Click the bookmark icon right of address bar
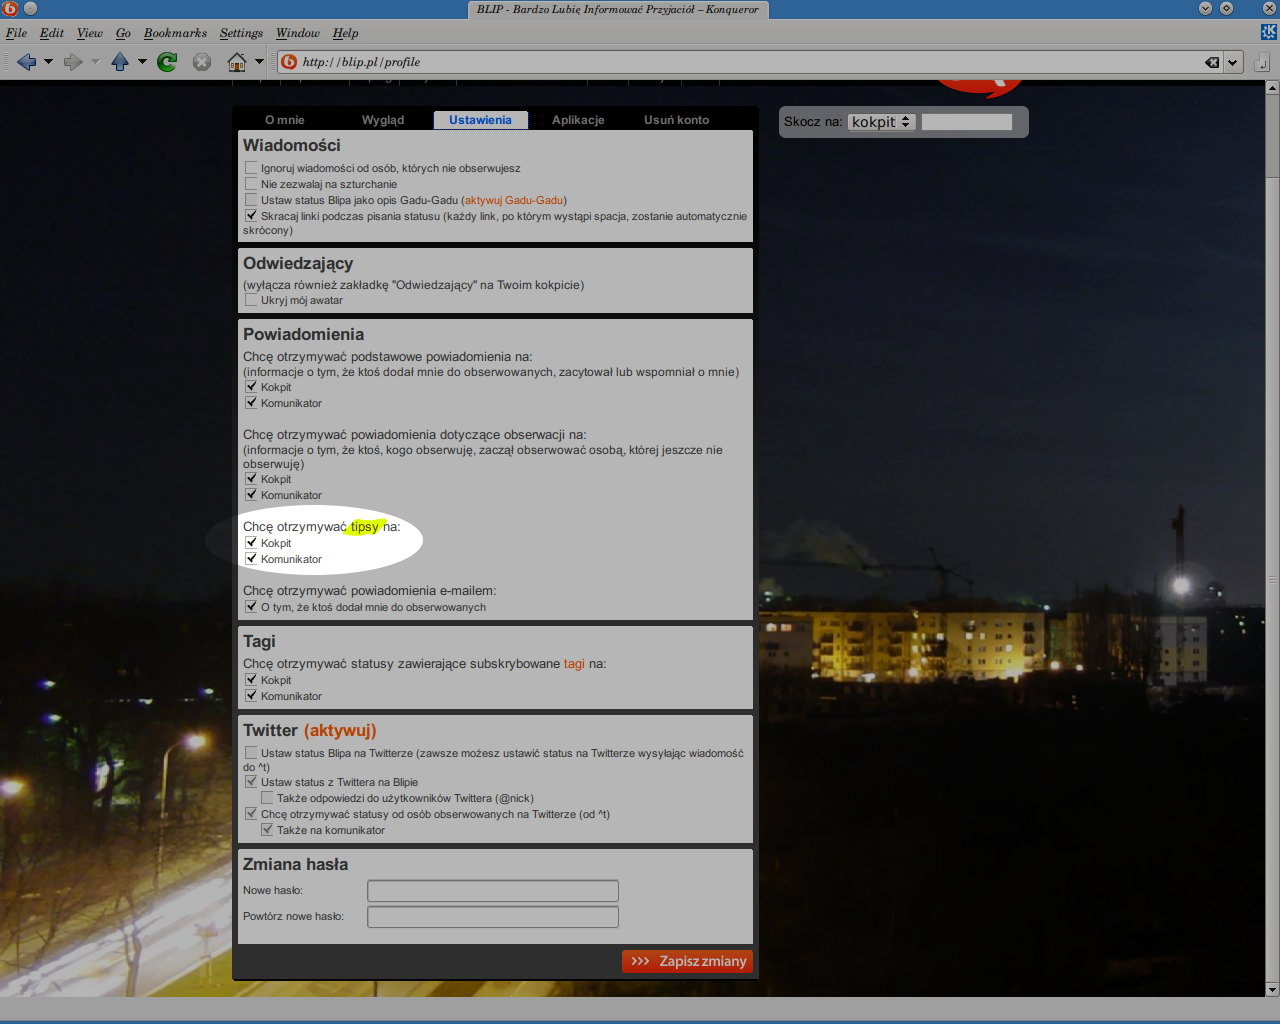The width and height of the screenshot is (1280, 1024). click(1262, 62)
